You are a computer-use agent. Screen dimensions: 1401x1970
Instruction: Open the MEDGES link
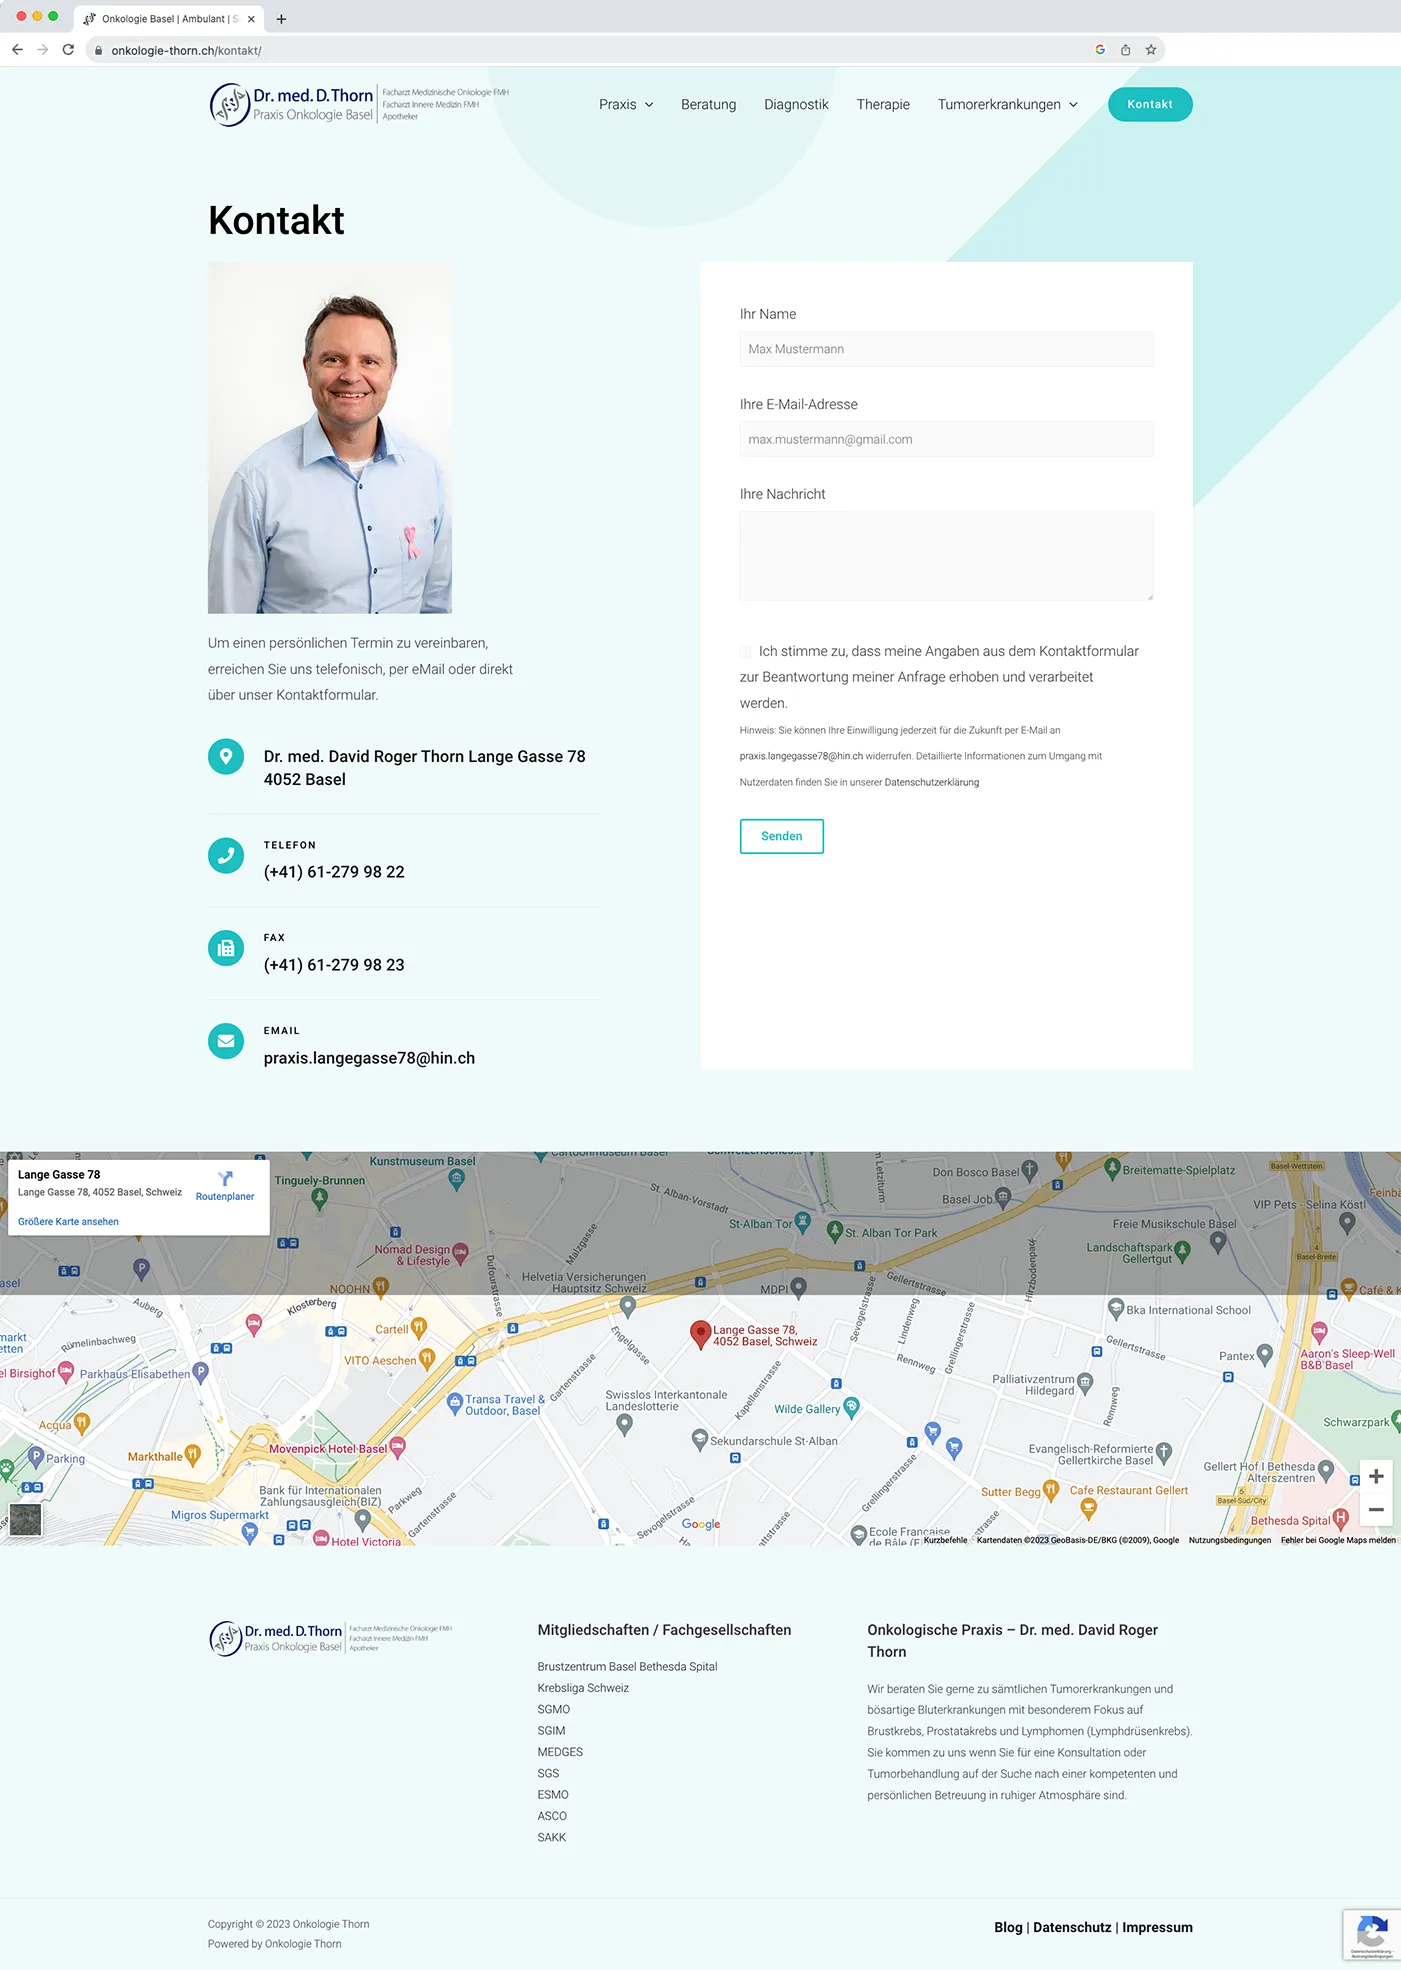[x=560, y=1752]
